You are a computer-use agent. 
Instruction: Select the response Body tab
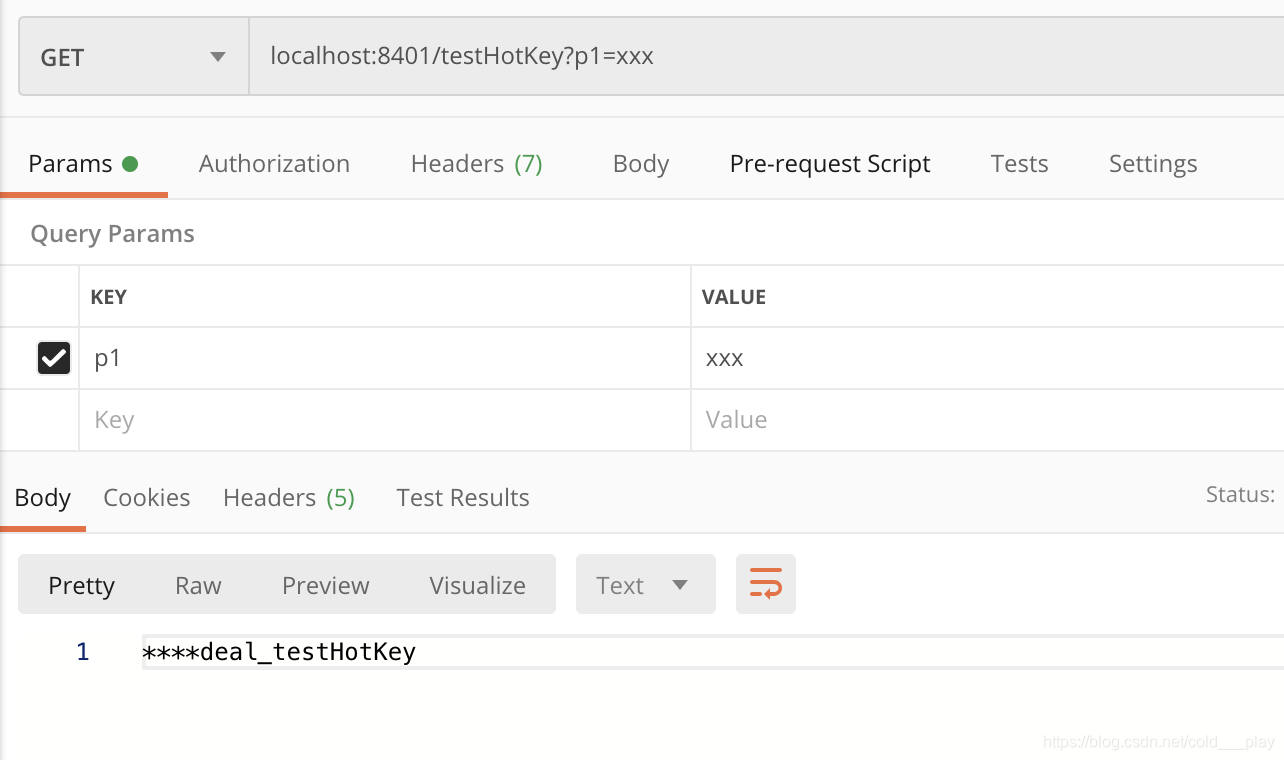[43, 498]
